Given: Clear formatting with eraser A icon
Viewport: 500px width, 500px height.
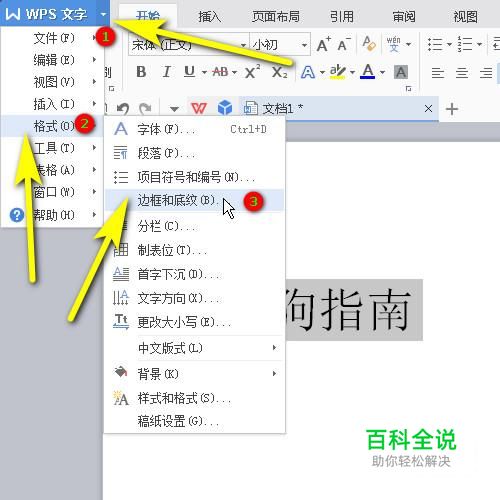Looking at the screenshot, I should [x=369, y=44].
